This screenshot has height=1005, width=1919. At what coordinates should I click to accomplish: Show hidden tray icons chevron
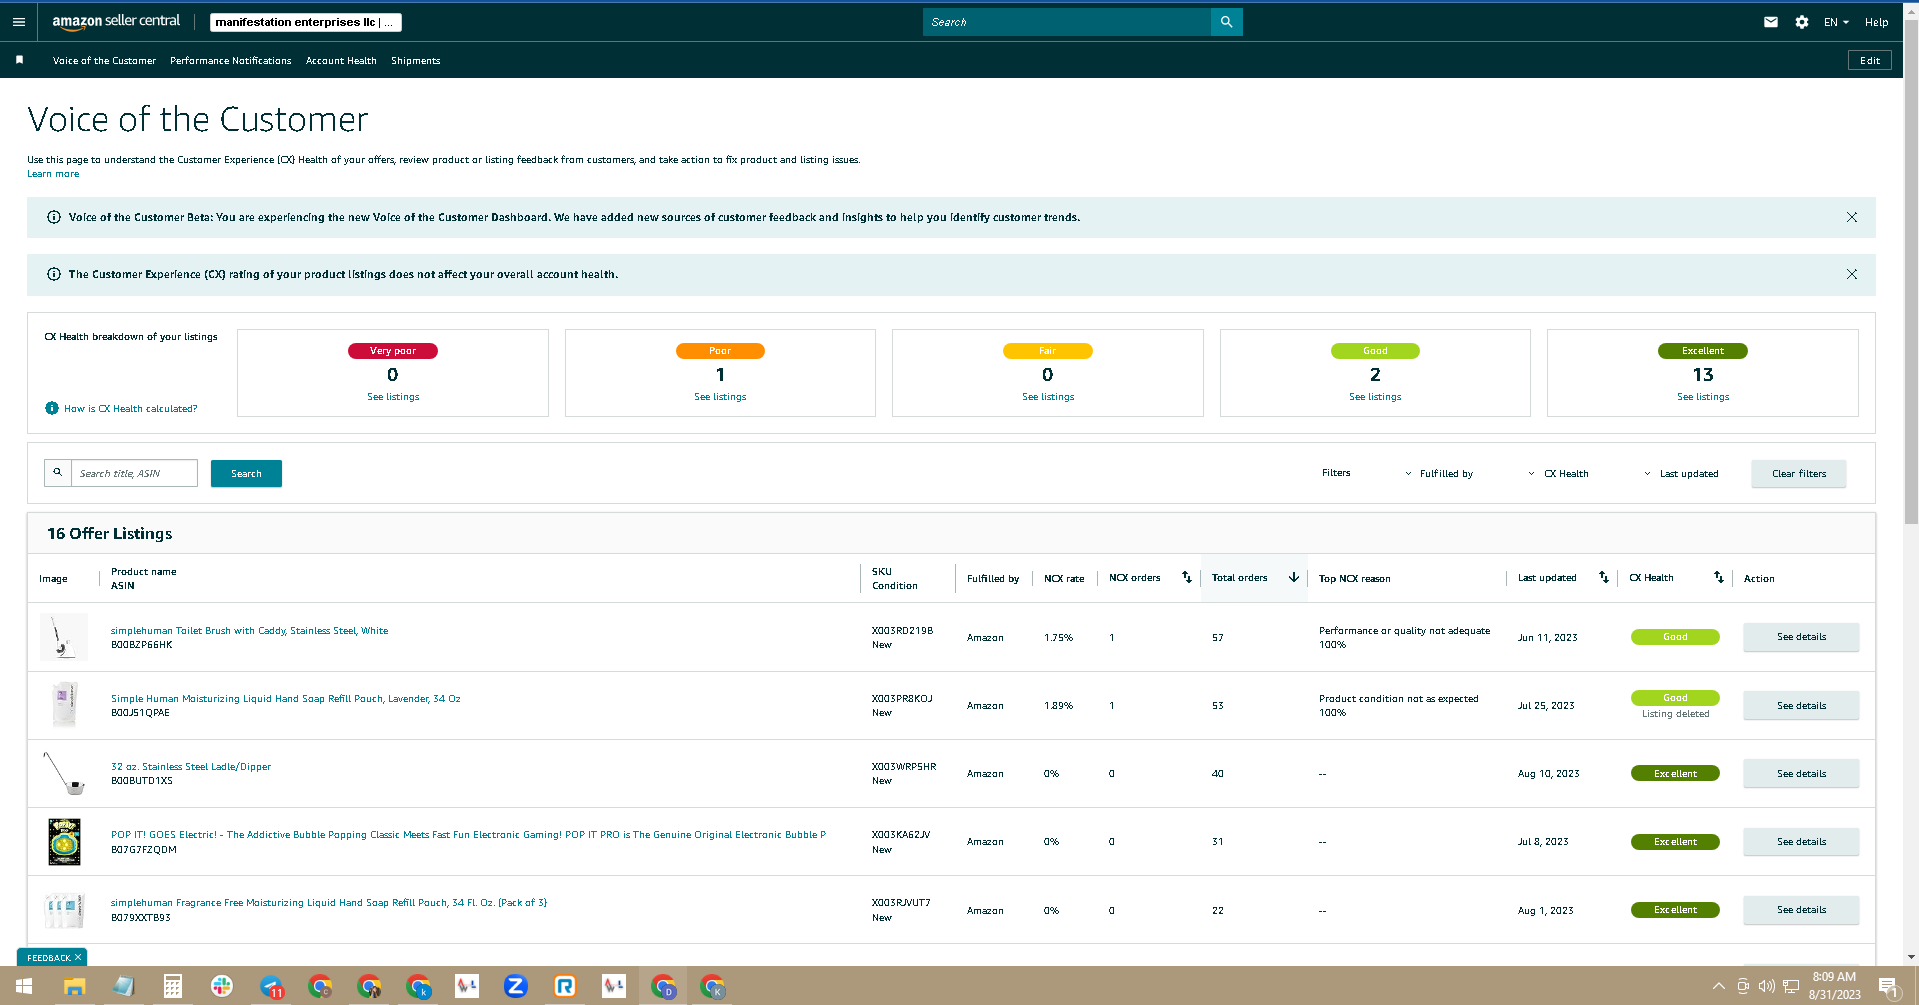click(1719, 987)
